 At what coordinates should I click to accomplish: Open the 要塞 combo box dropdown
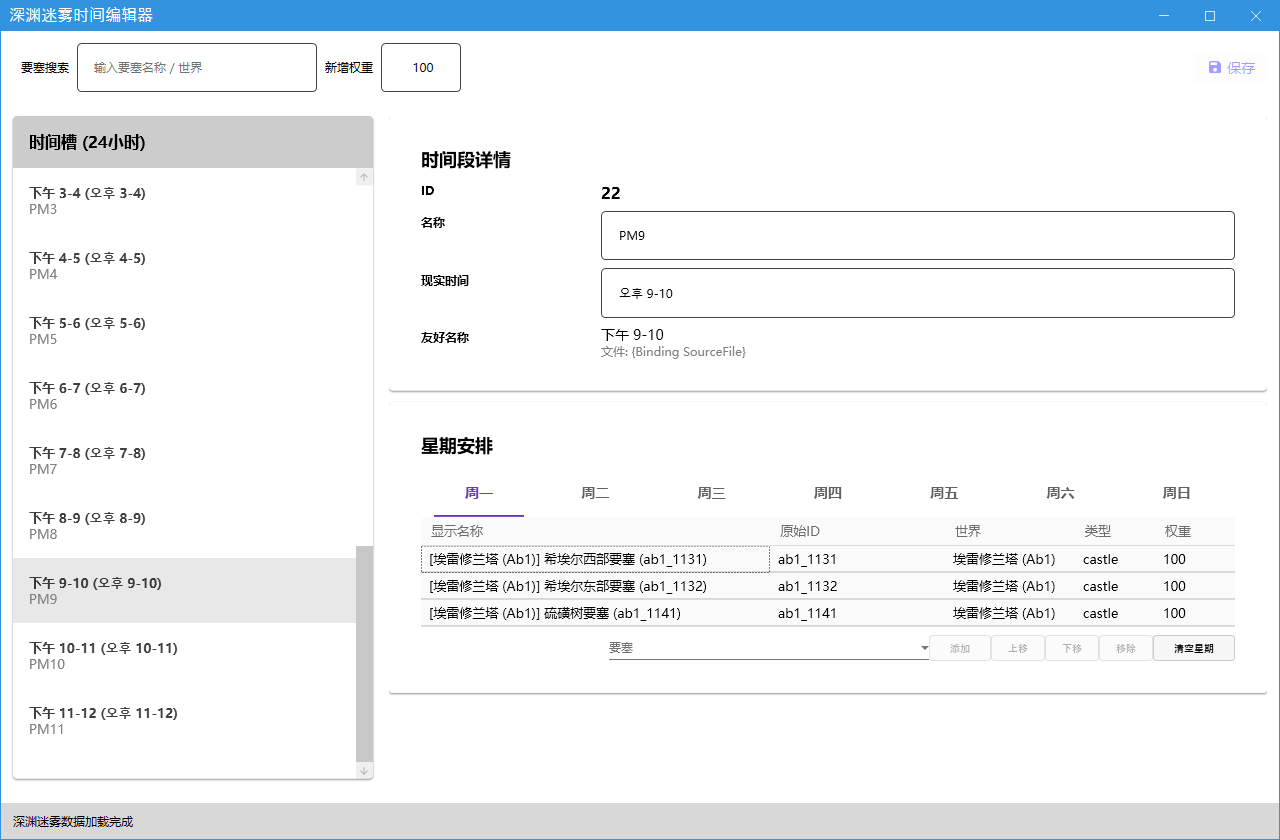tap(769, 648)
